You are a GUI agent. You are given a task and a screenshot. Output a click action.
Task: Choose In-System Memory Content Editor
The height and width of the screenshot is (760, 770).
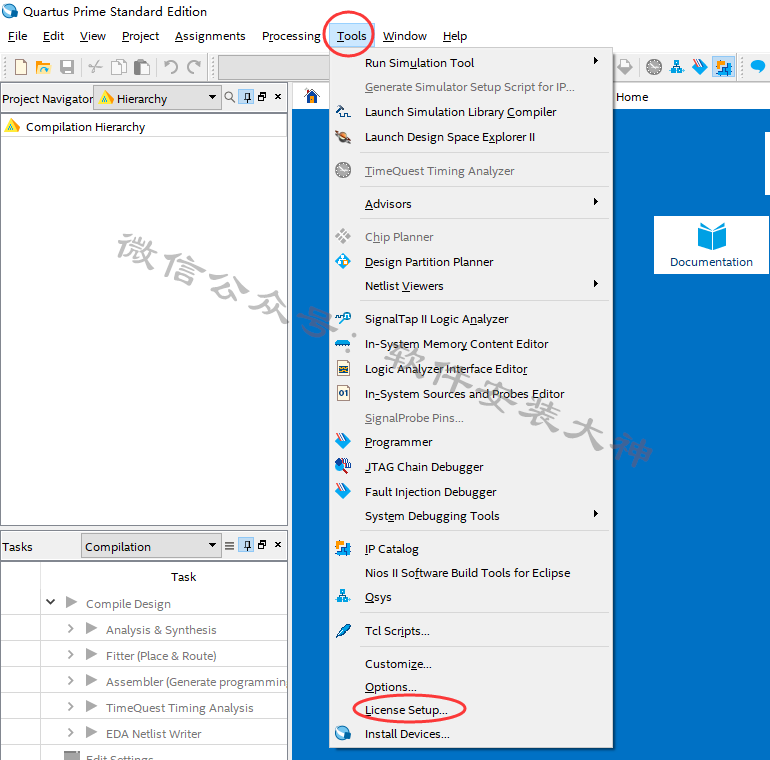471,344
